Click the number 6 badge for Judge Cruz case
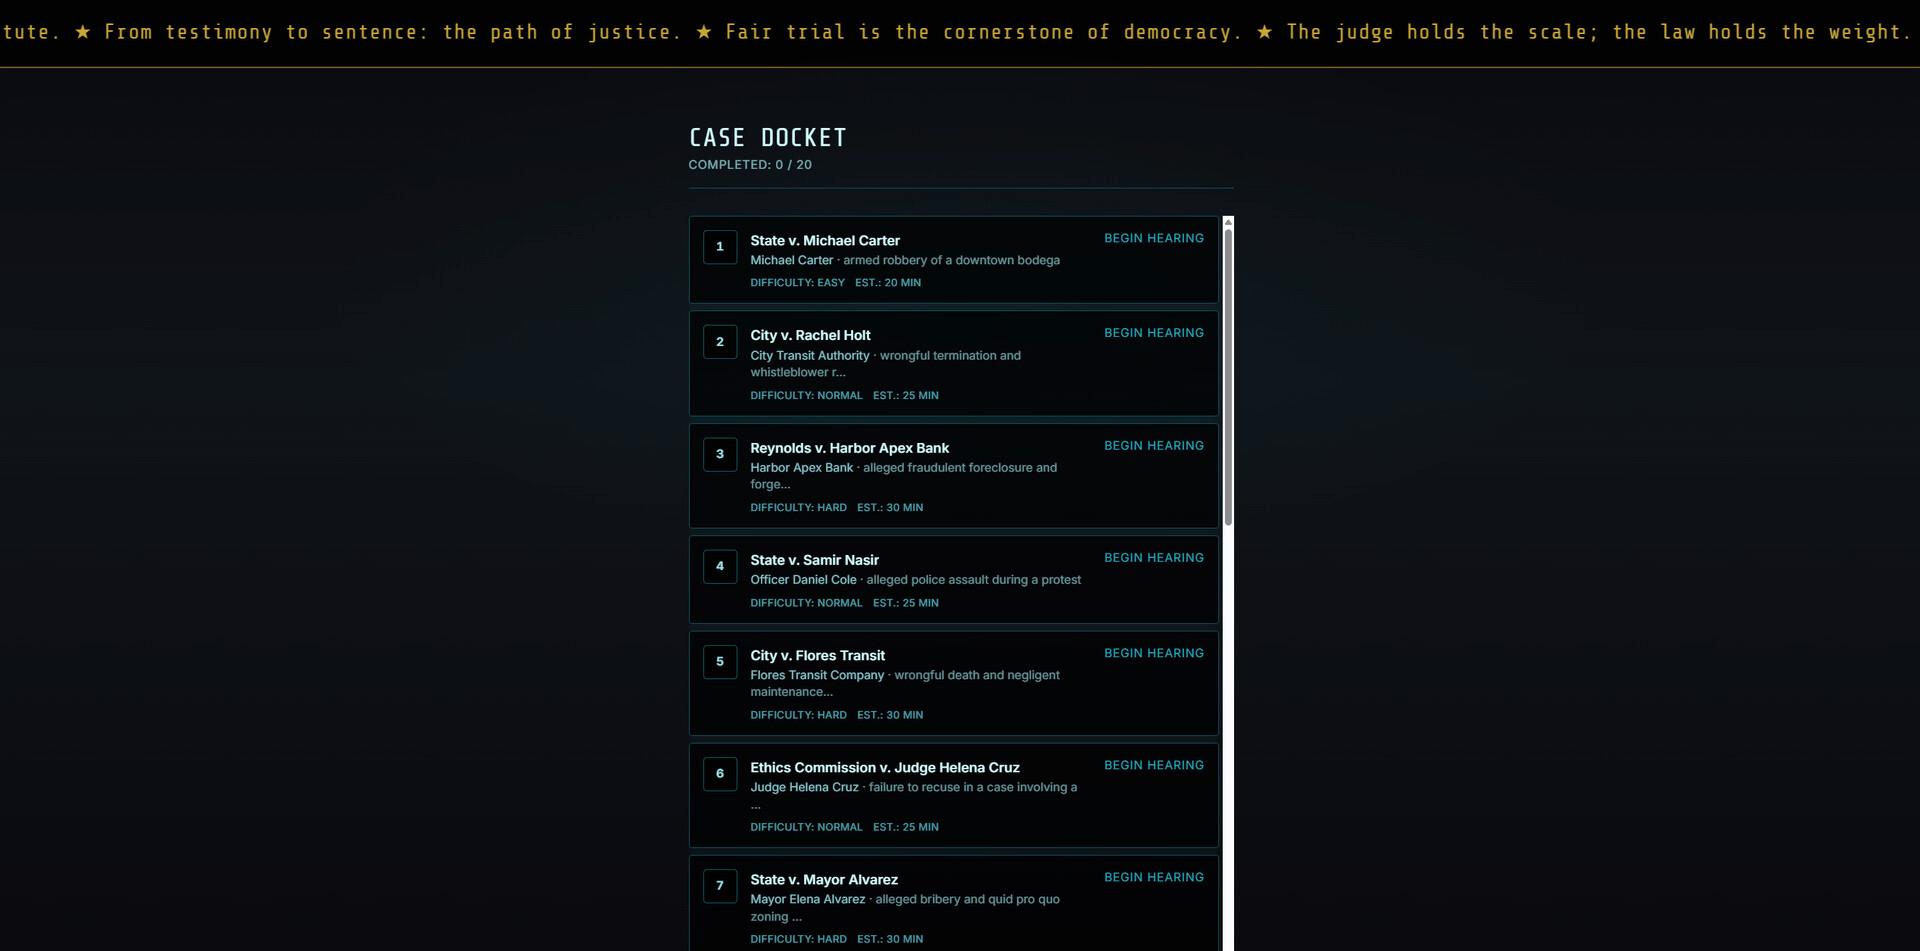The image size is (1920, 951). click(720, 774)
